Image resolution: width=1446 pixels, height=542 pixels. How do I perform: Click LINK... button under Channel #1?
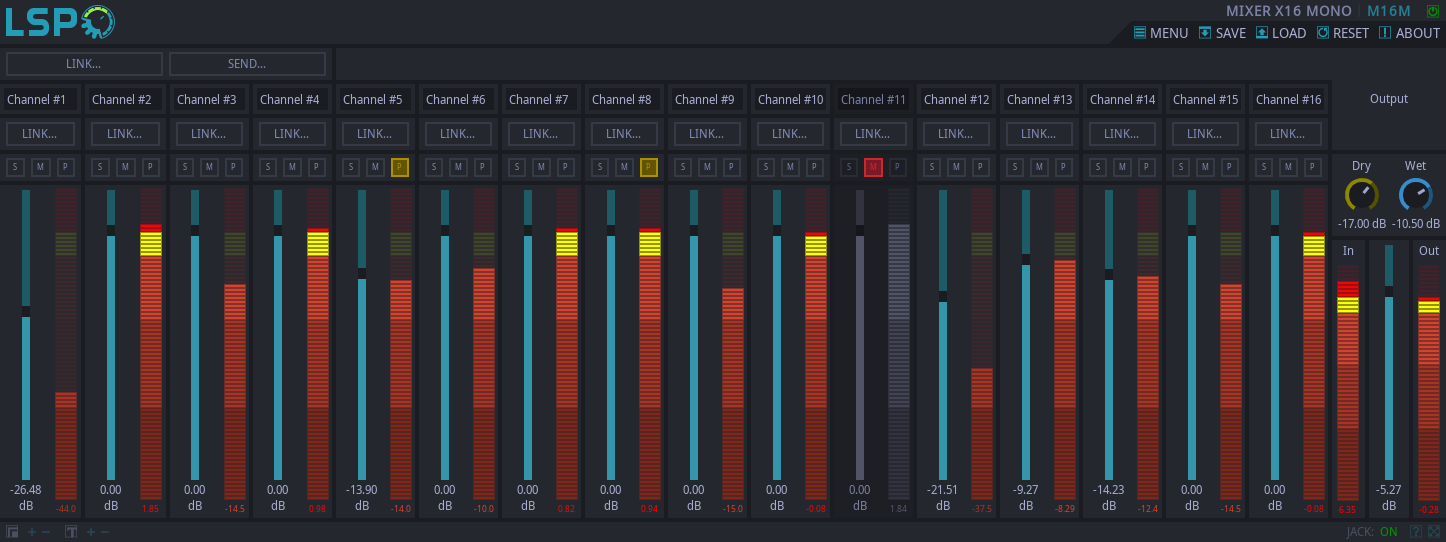click(x=42, y=133)
